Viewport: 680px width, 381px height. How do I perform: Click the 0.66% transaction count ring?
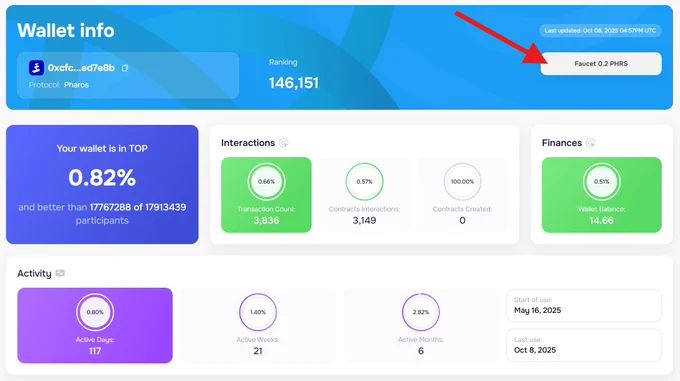pyautogui.click(x=266, y=182)
